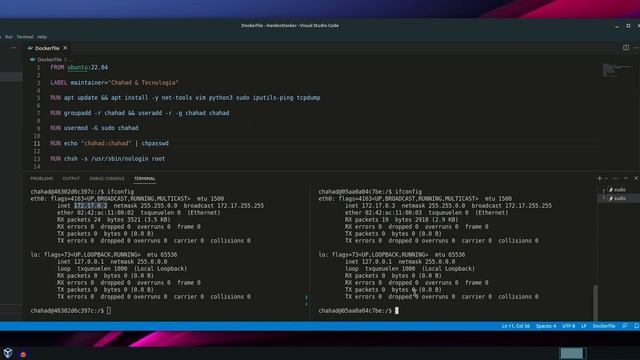Focus the left terminal prompt chahad@46302d6c397c
Image resolution: width=640 pixels, height=360 pixels.
pyautogui.click(x=67, y=311)
